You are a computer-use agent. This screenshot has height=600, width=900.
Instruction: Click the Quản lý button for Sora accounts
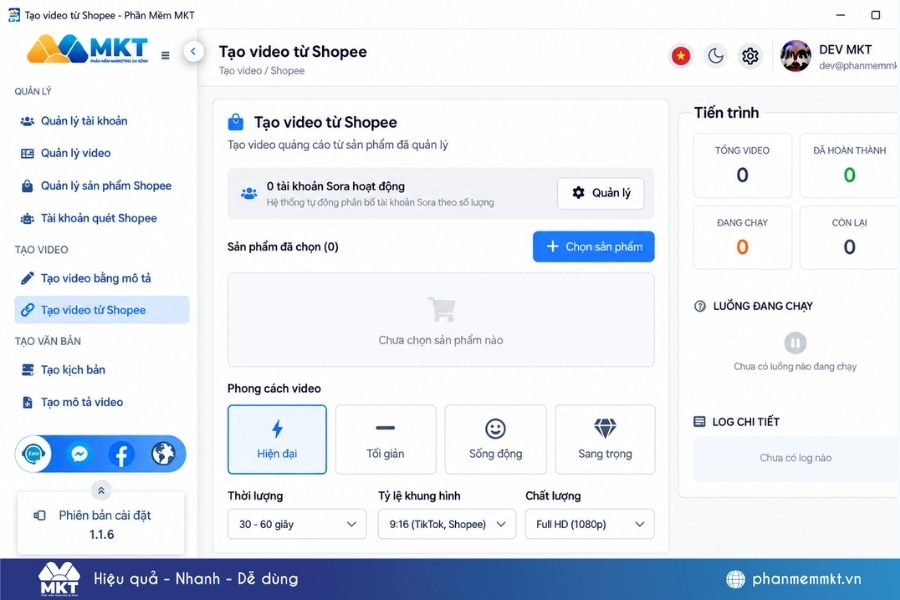click(600, 193)
